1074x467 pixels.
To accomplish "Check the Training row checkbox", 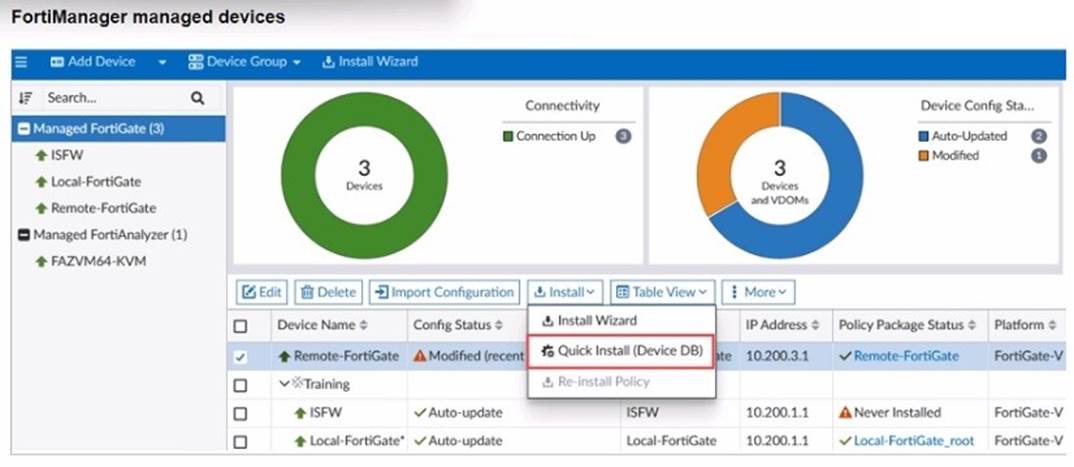I will pos(240,386).
